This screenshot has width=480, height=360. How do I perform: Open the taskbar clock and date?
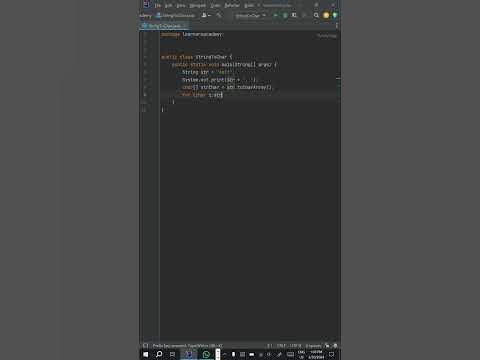tap(316, 354)
